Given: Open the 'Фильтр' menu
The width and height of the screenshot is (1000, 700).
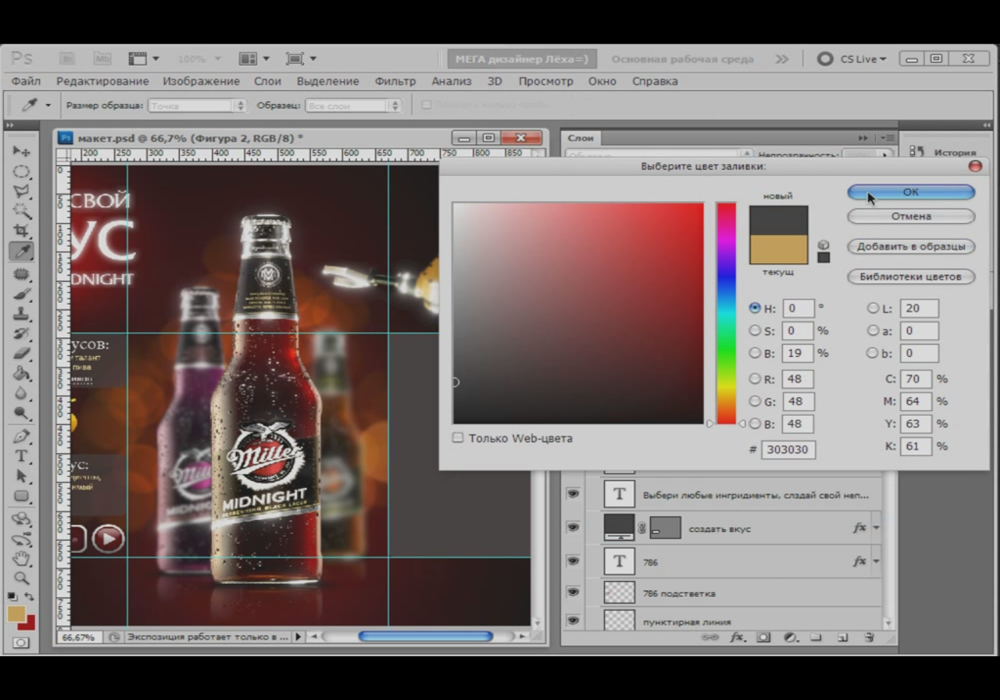Looking at the screenshot, I should coord(395,81).
